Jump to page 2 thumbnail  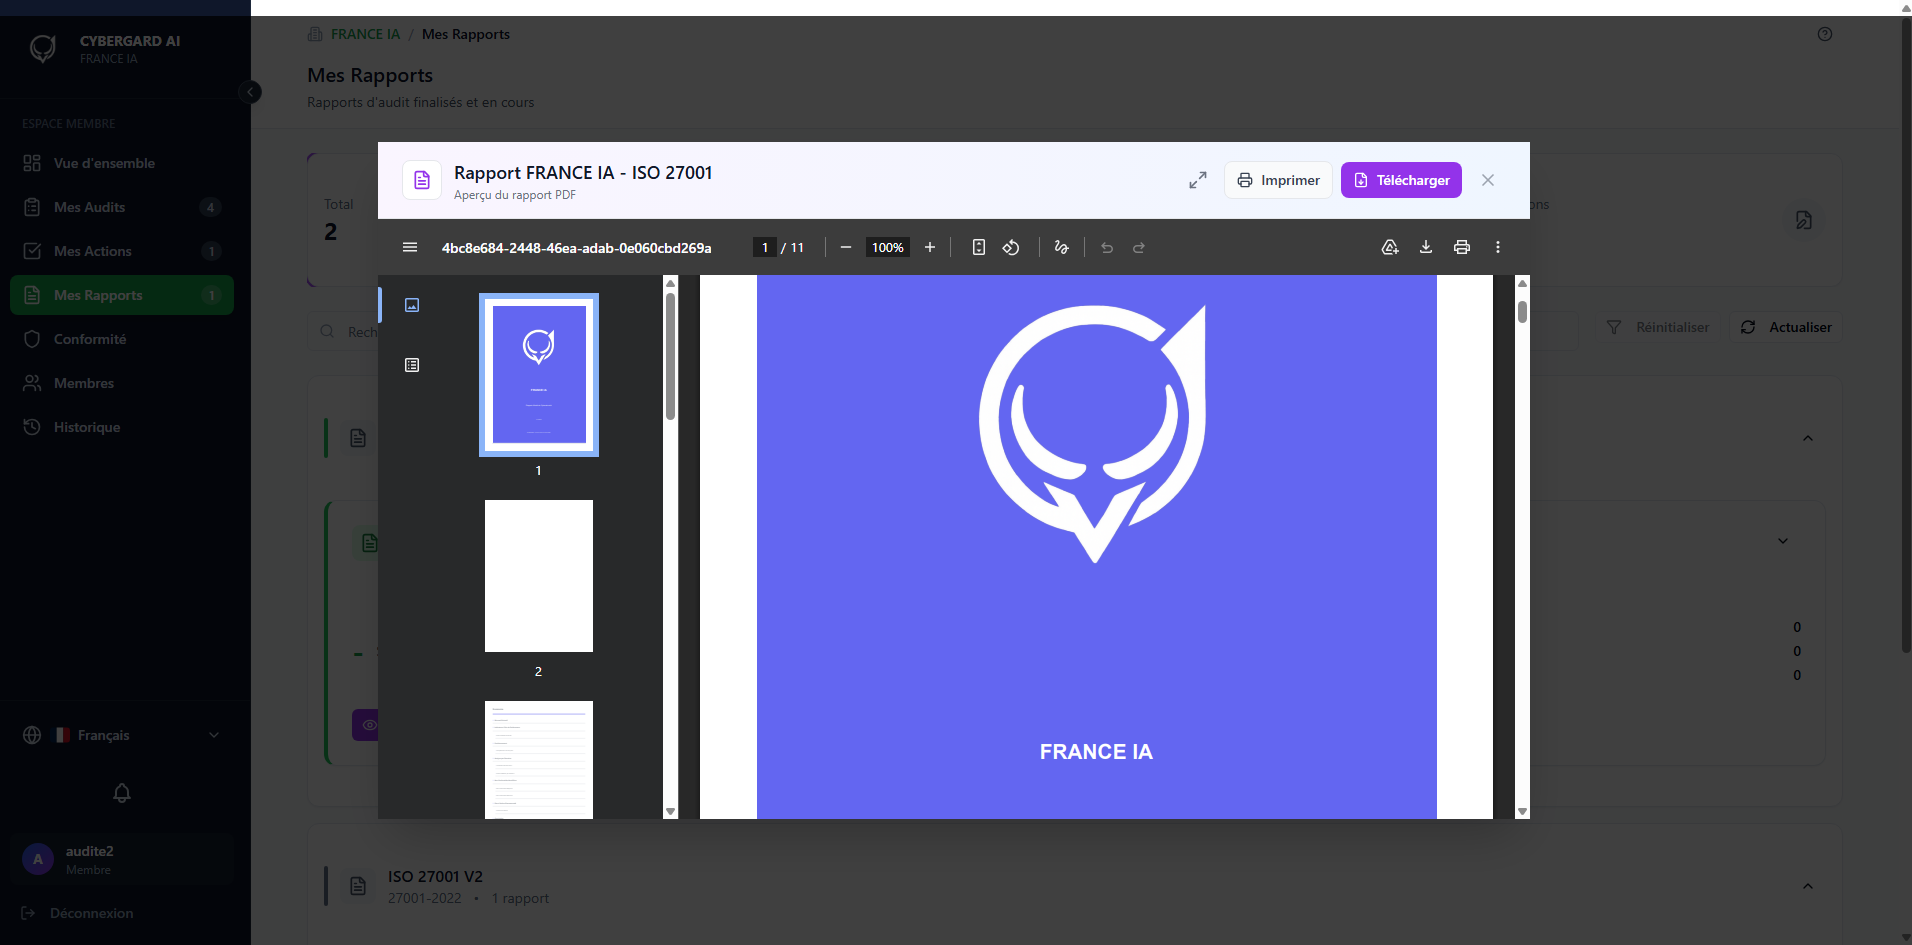click(x=539, y=576)
